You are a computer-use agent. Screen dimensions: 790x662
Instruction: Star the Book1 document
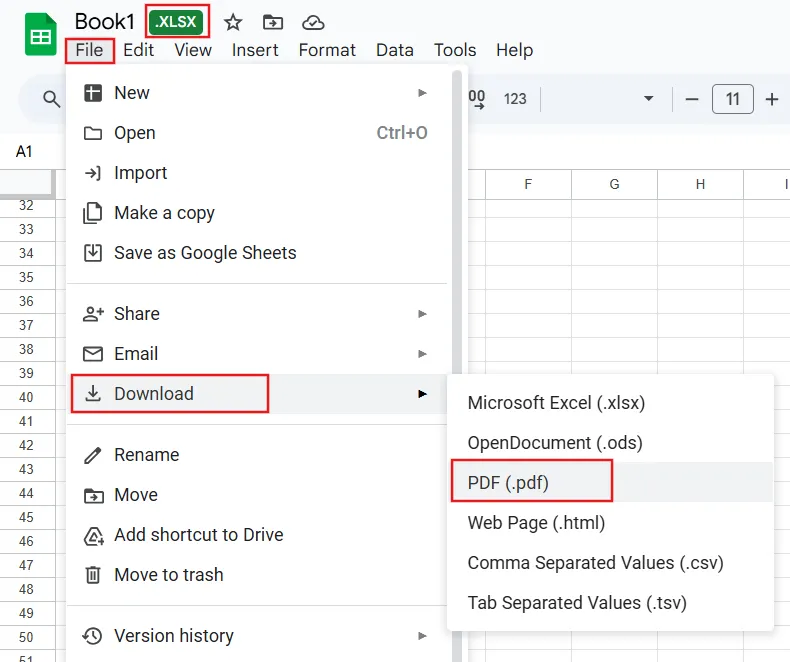[x=233, y=22]
